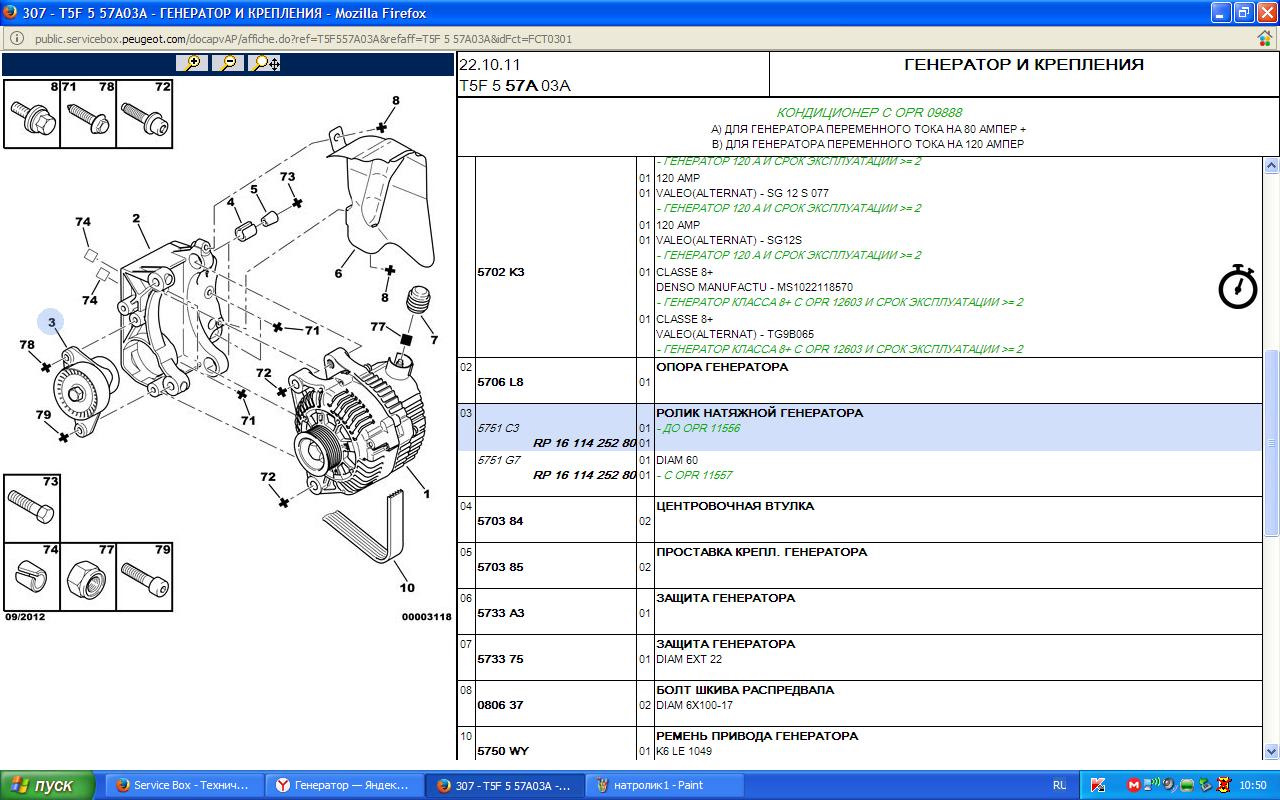The height and width of the screenshot is (800, 1280).
Task: Click the taskbar clock 10:50
Action: point(1253,785)
